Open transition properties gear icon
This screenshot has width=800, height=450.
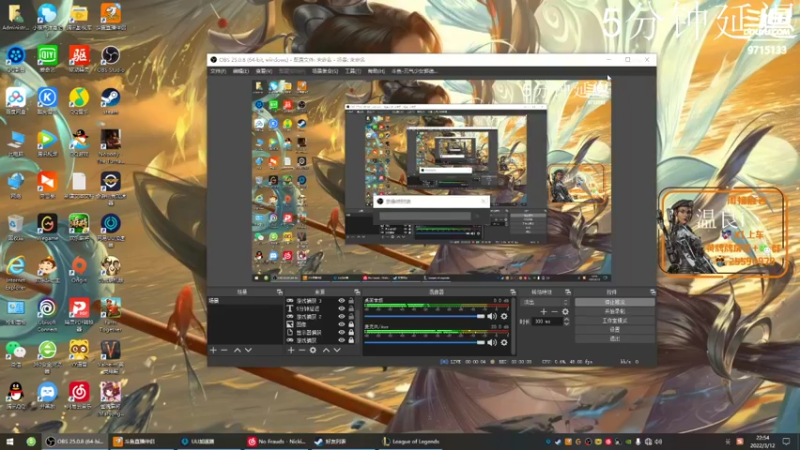(565, 312)
